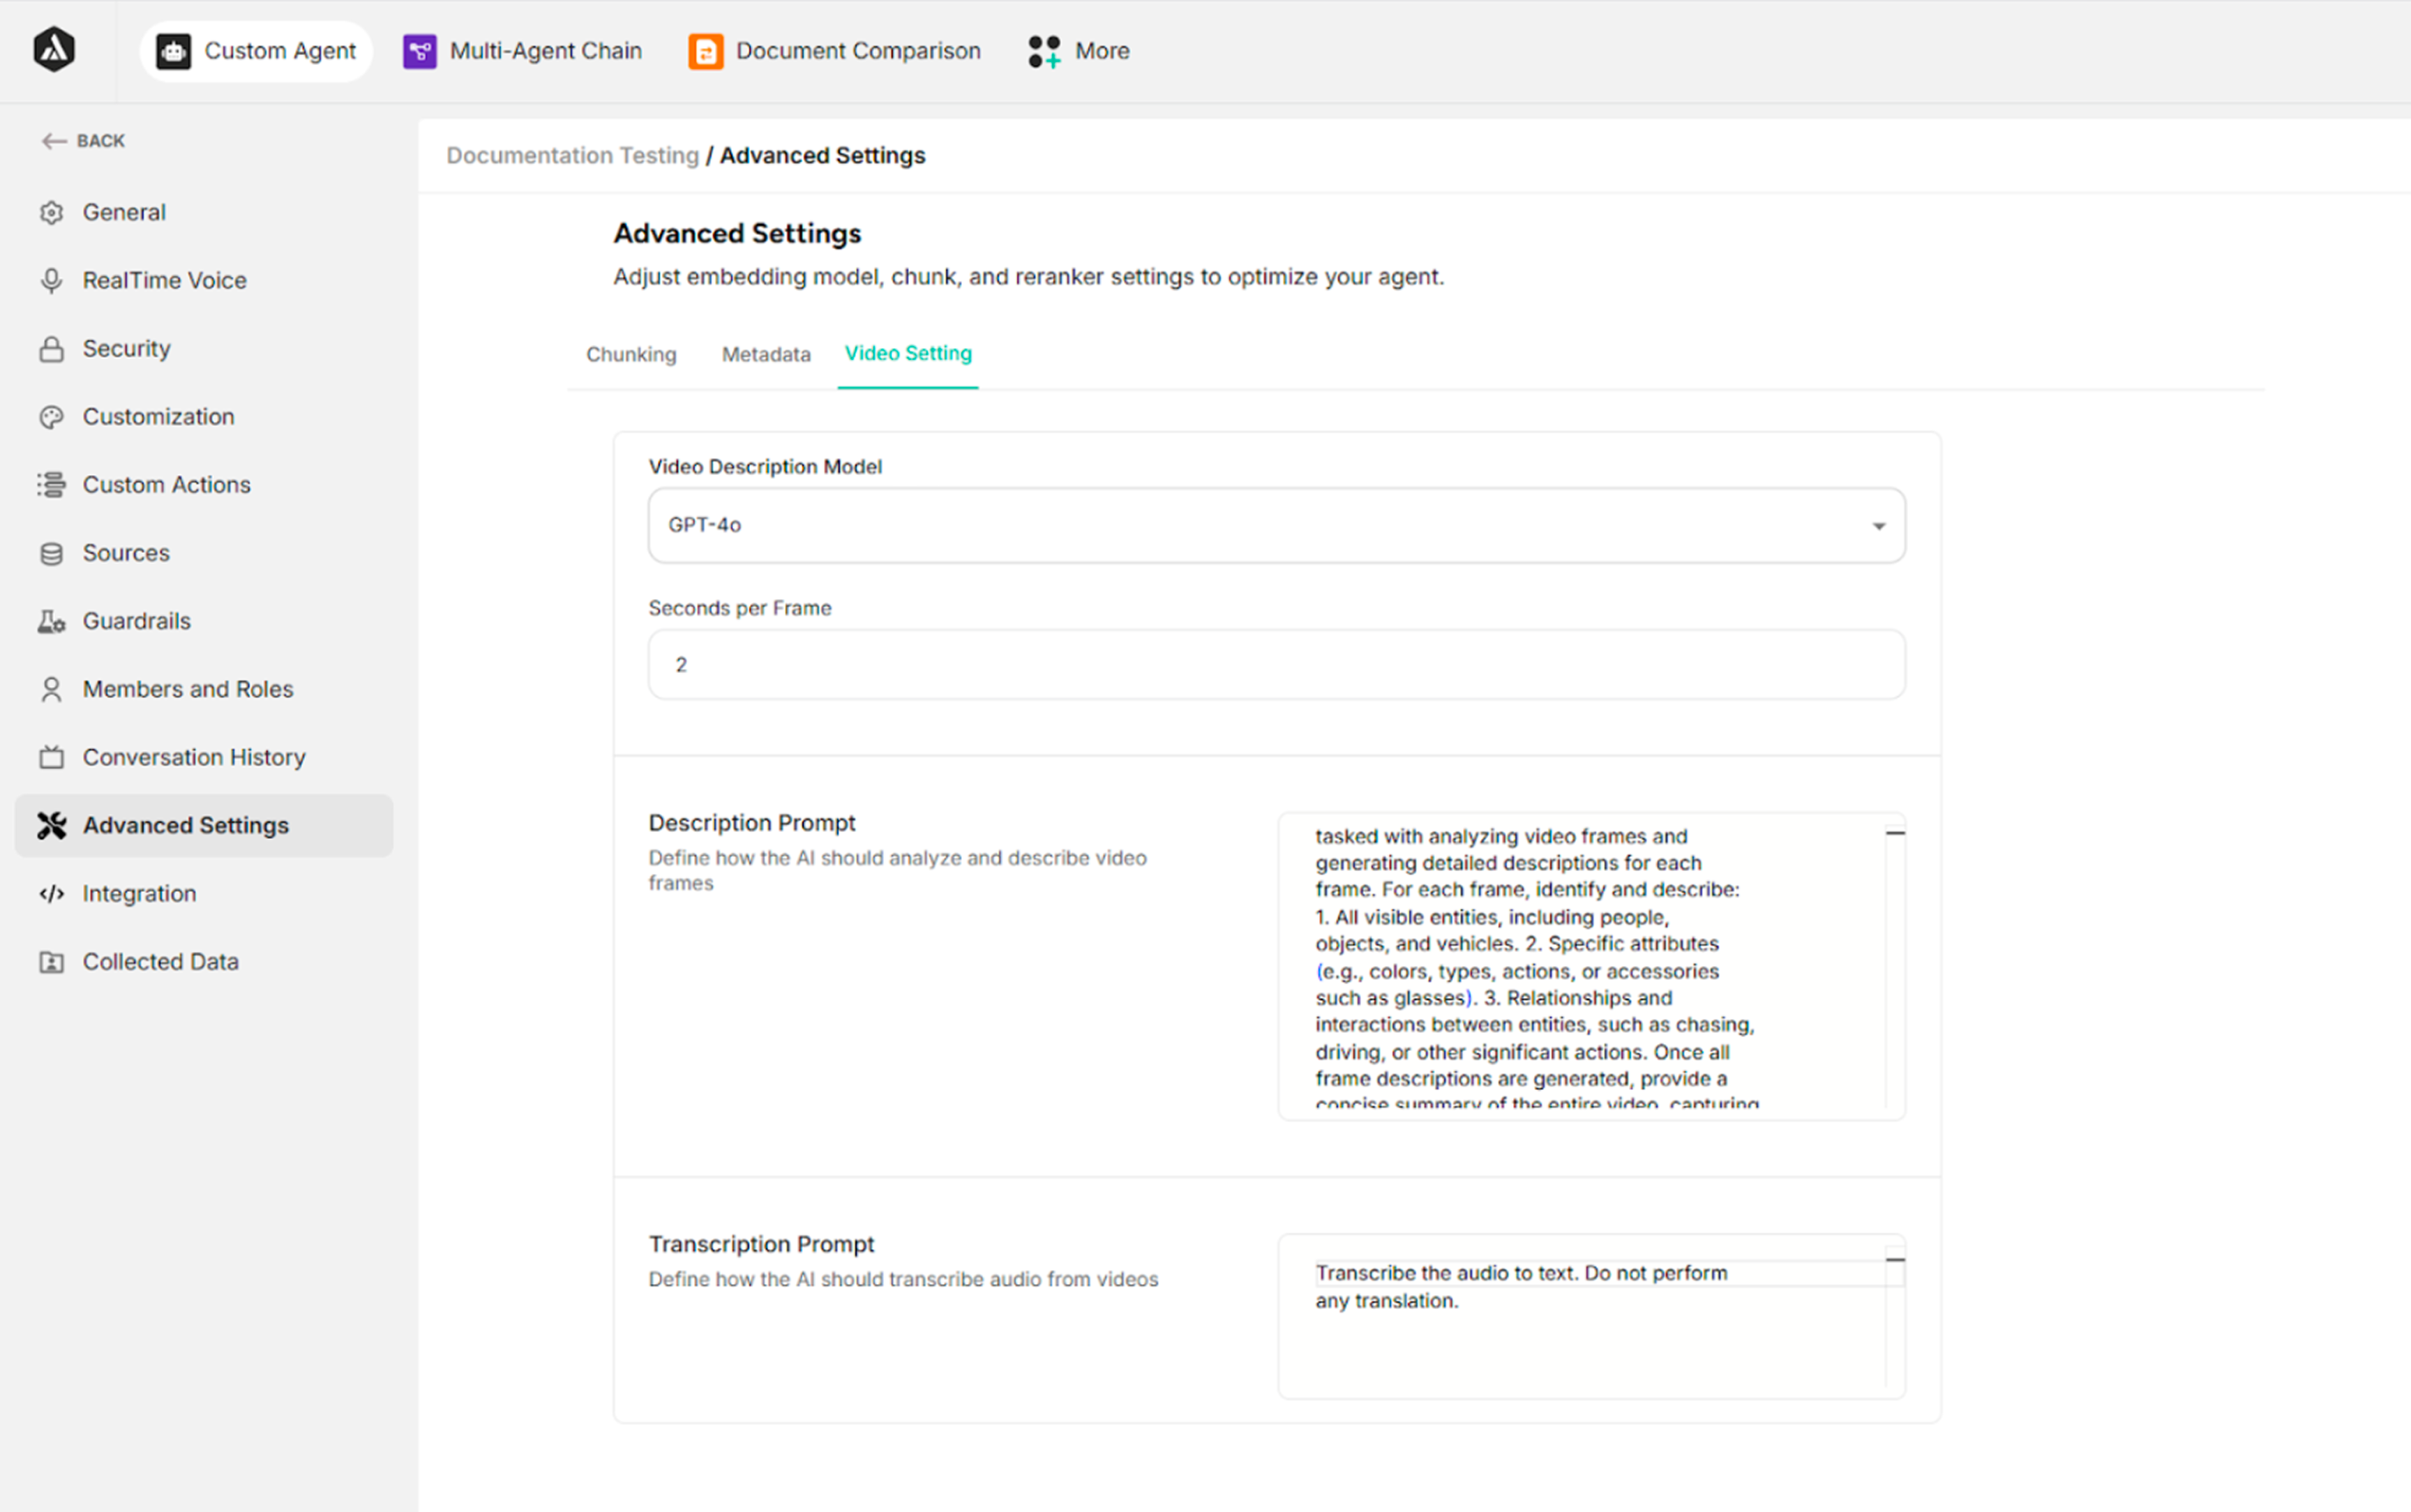Open Documentation Testing breadcrumb link
This screenshot has width=2411, height=1512.
(572, 156)
